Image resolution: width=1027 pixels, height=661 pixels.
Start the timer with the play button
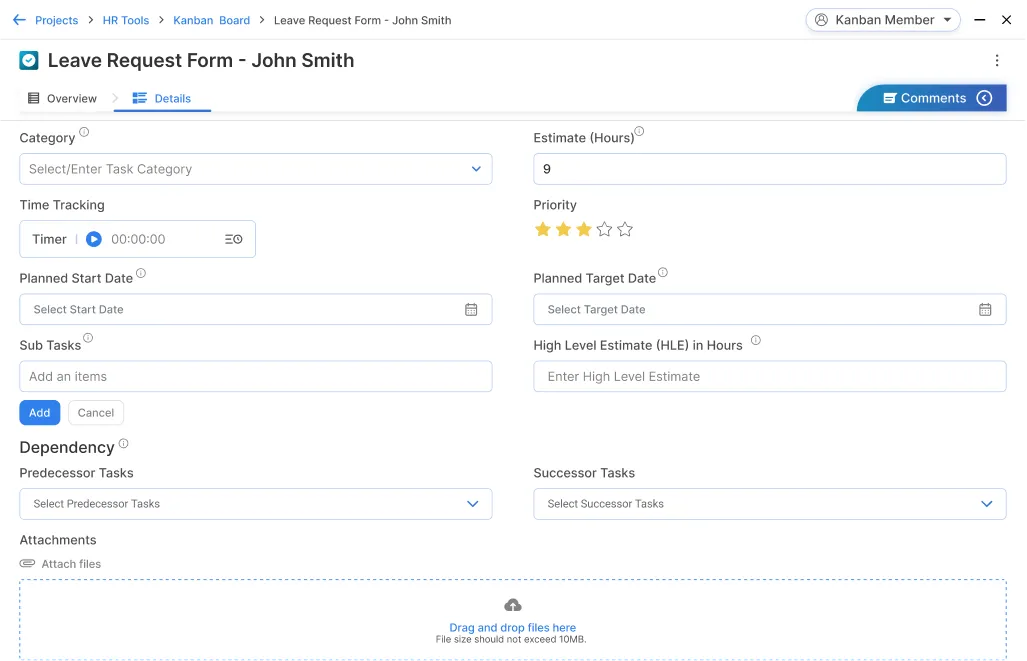pyautogui.click(x=94, y=239)
